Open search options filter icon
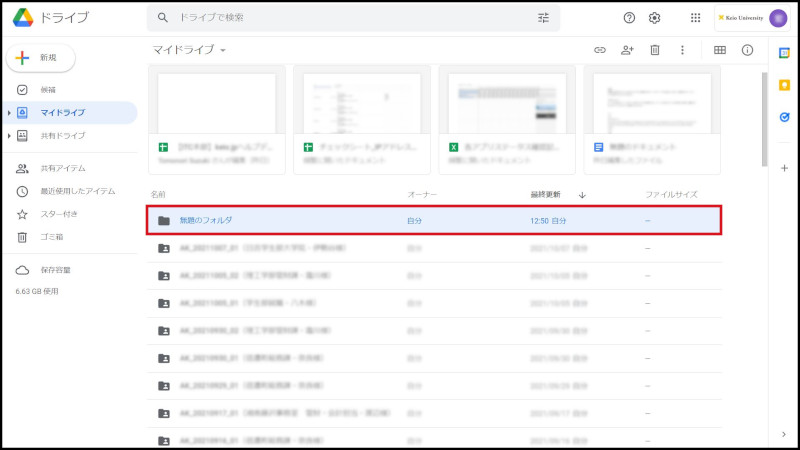 coord(543,18)
